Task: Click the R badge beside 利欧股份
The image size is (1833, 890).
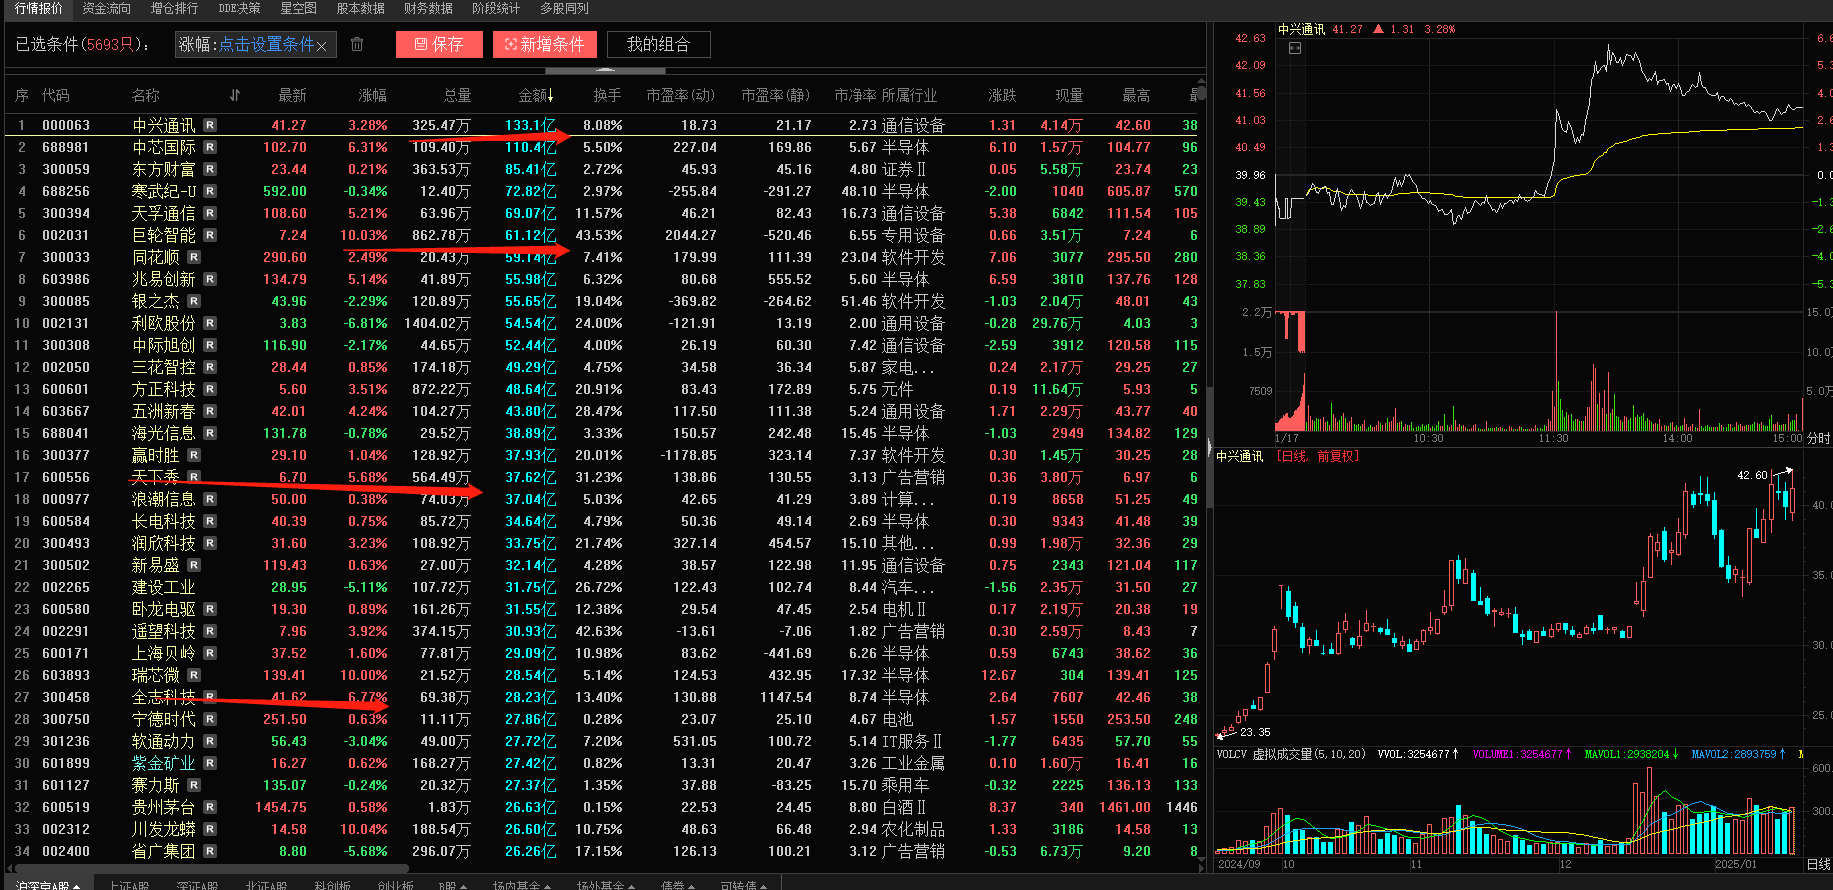Action: click(x=210, y=323)
